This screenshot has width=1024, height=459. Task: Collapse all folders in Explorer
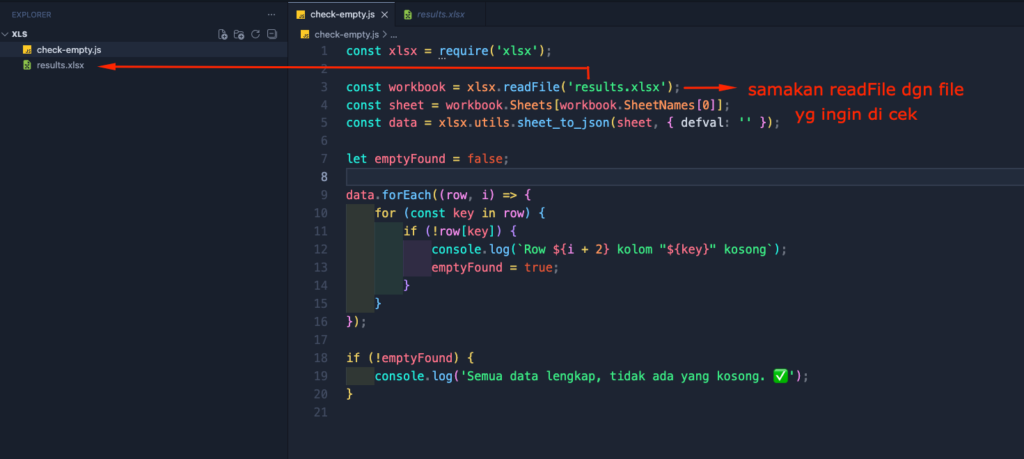pos(271,34)
